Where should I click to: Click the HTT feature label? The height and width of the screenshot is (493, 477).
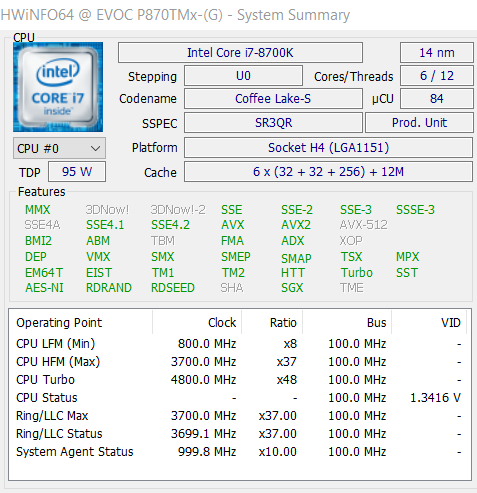tap(293, 273)
